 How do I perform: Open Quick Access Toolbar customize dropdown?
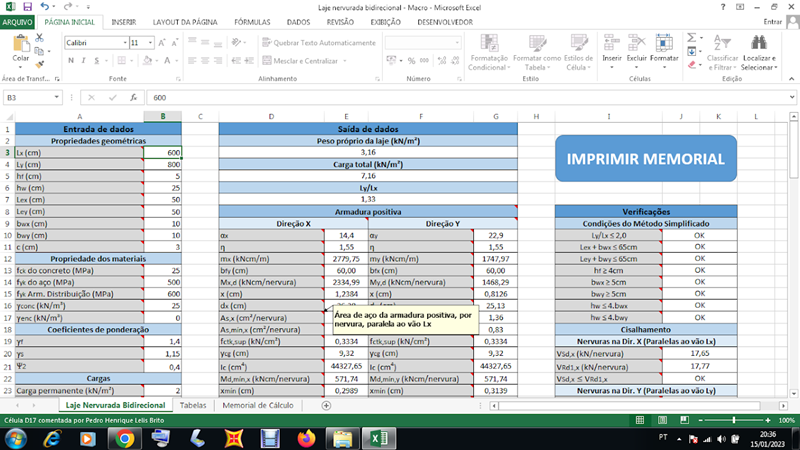coord(88,7)
